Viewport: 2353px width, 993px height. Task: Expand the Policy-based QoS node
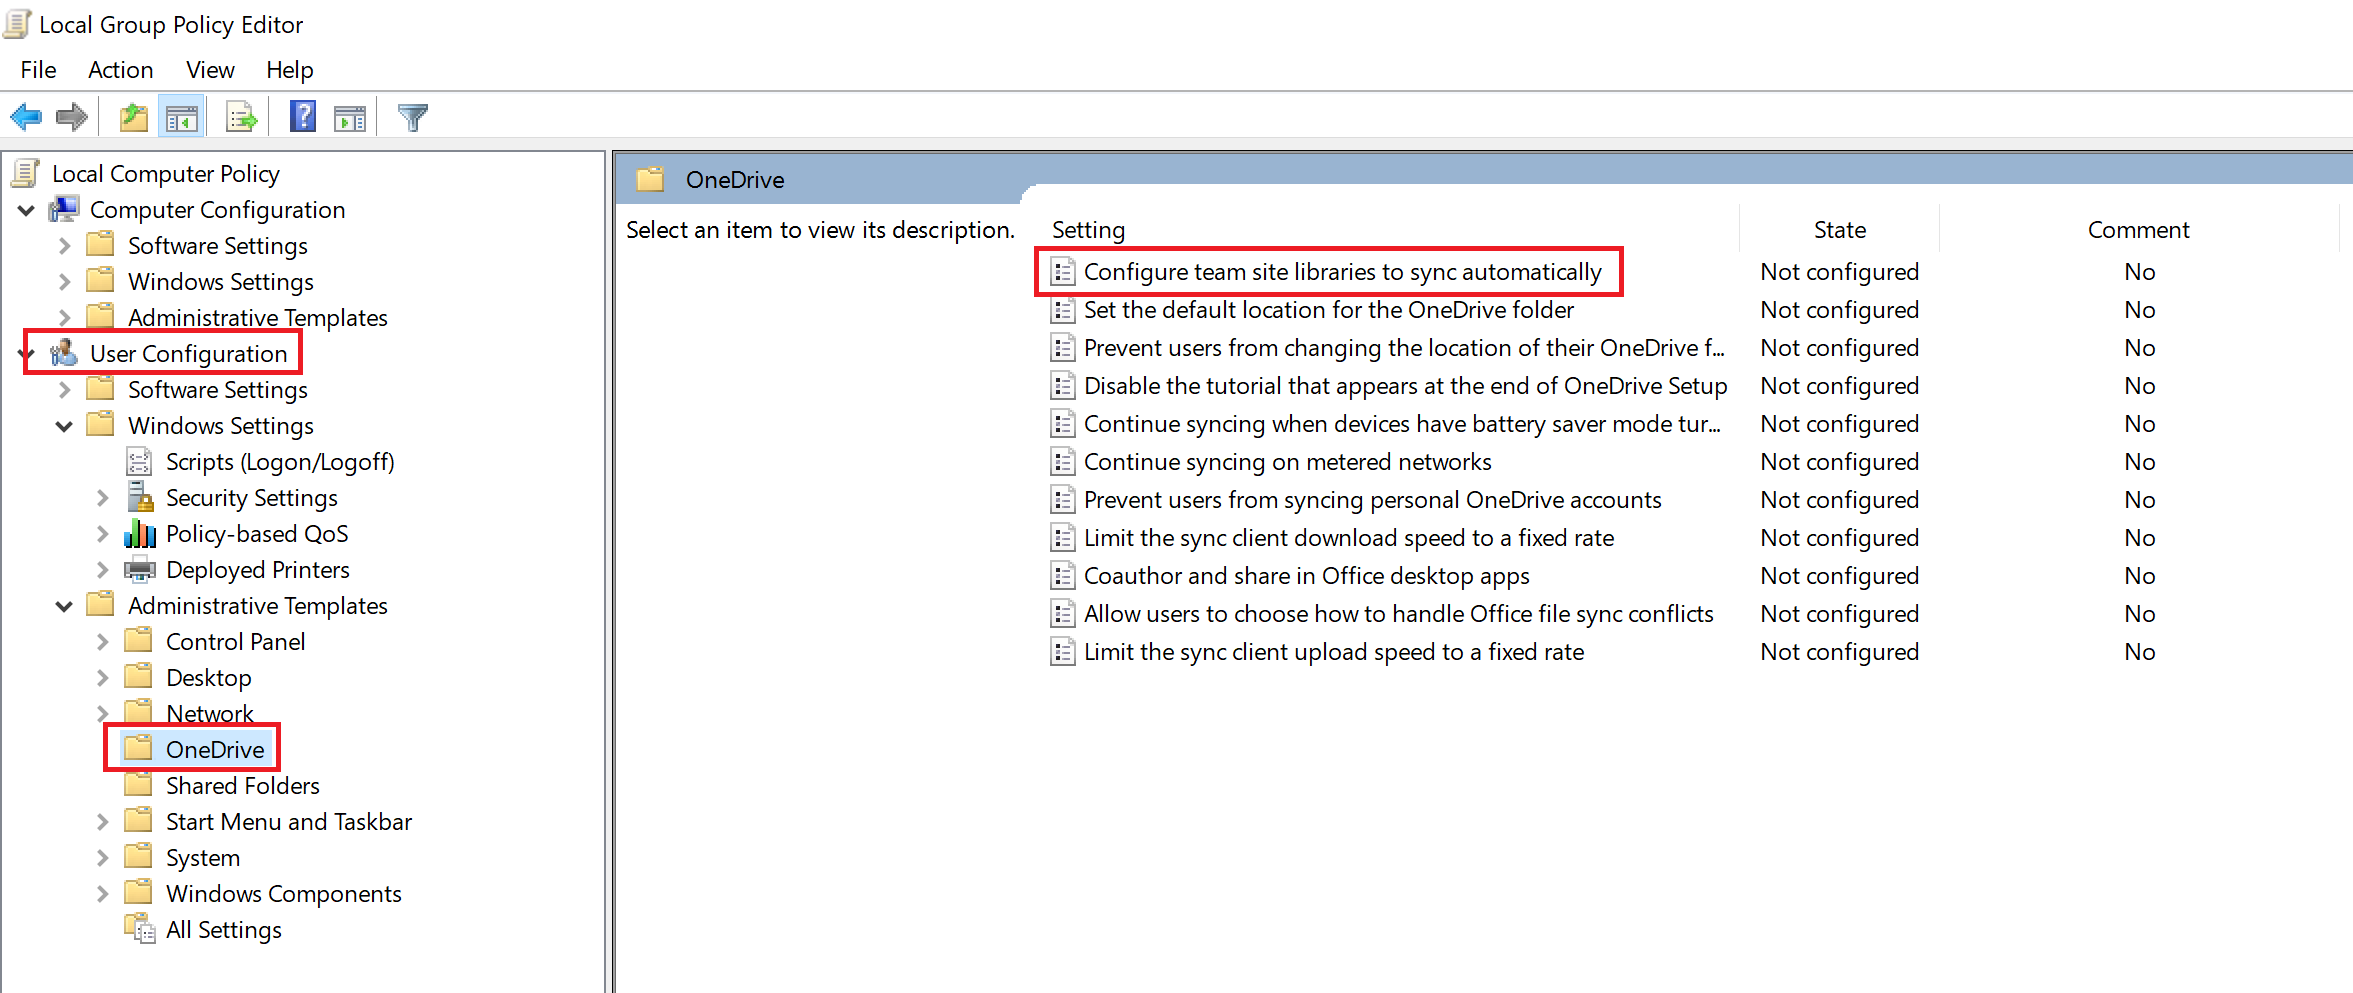pyautogui.click(x=103, y=534)
